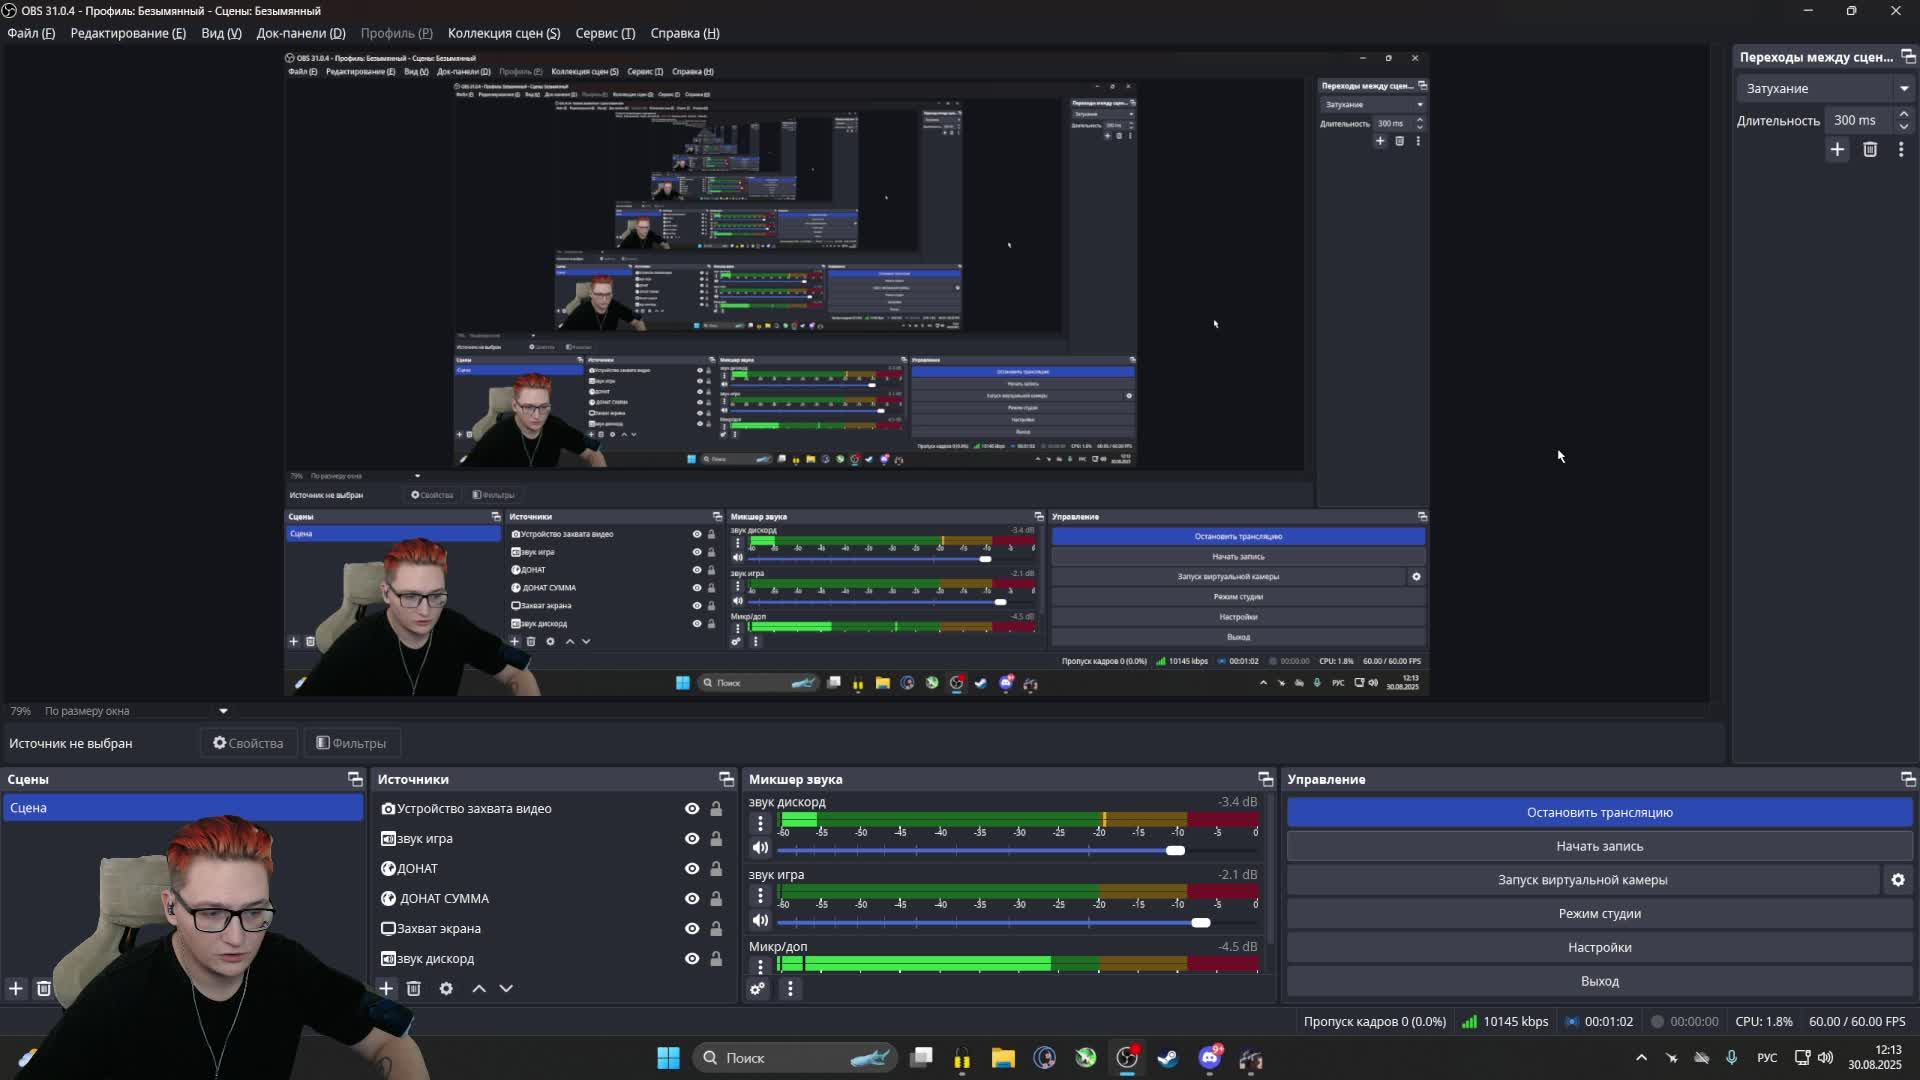Open advanced audio properties gears icon
Screen dimensions: 1920x1080
click(757, 988)
